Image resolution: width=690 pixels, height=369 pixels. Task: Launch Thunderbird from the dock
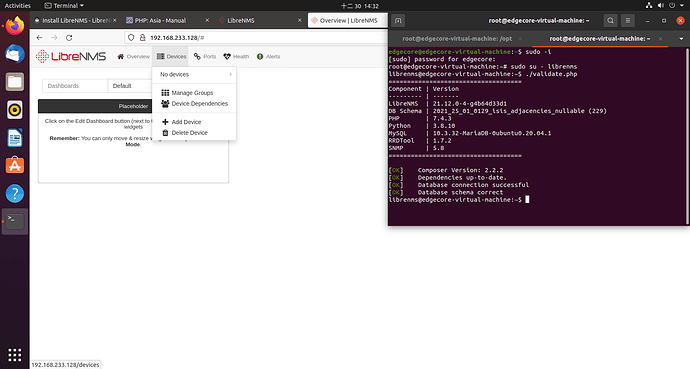click(15, 54)
